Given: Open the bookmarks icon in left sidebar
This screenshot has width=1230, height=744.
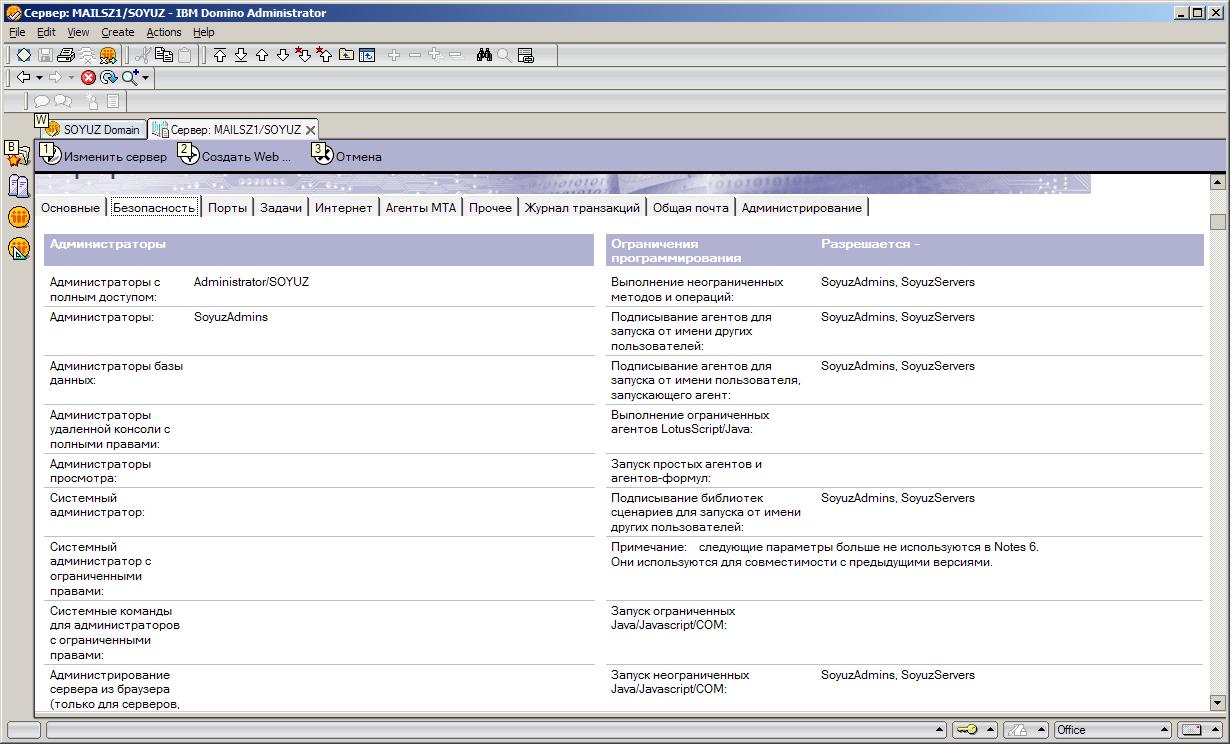Looking at the screenshot, I should click(18, 155).
